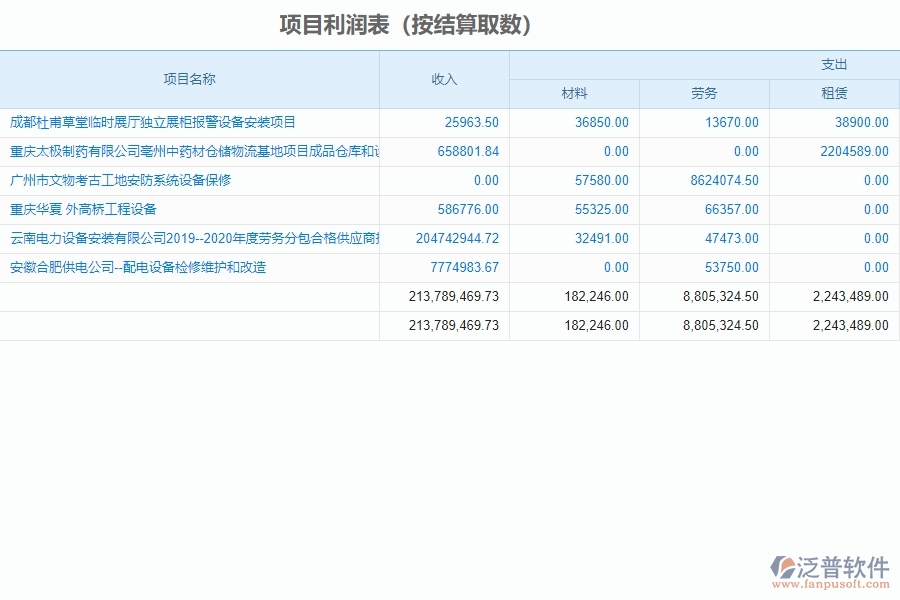
Task: Click the total materials 182,246.00
Action: (x=597, y=296)
